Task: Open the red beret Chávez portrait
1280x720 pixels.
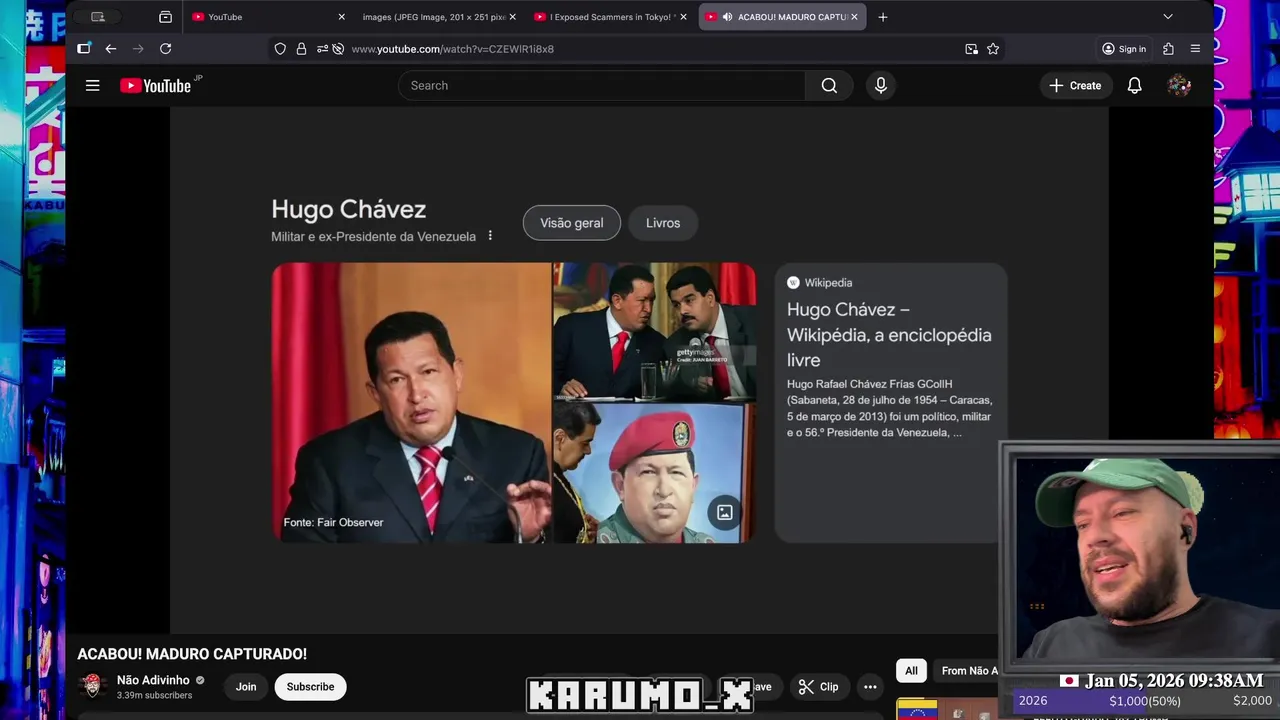Action: tap(654, 474)
